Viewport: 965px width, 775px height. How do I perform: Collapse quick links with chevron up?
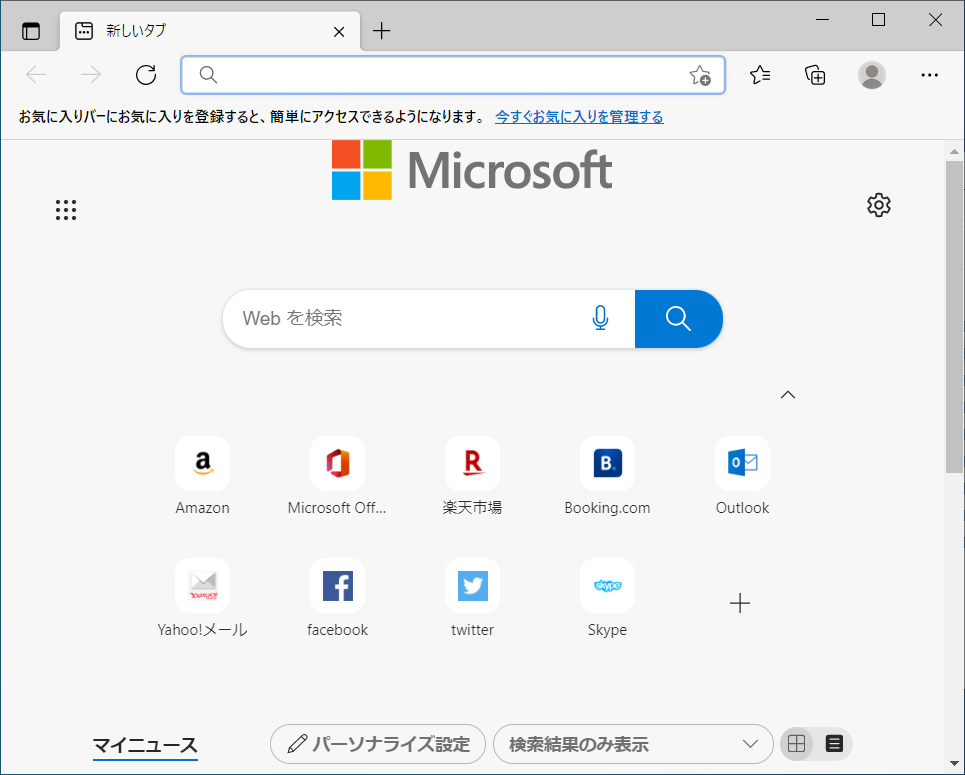pyautogui.click(x=788, y=395)
